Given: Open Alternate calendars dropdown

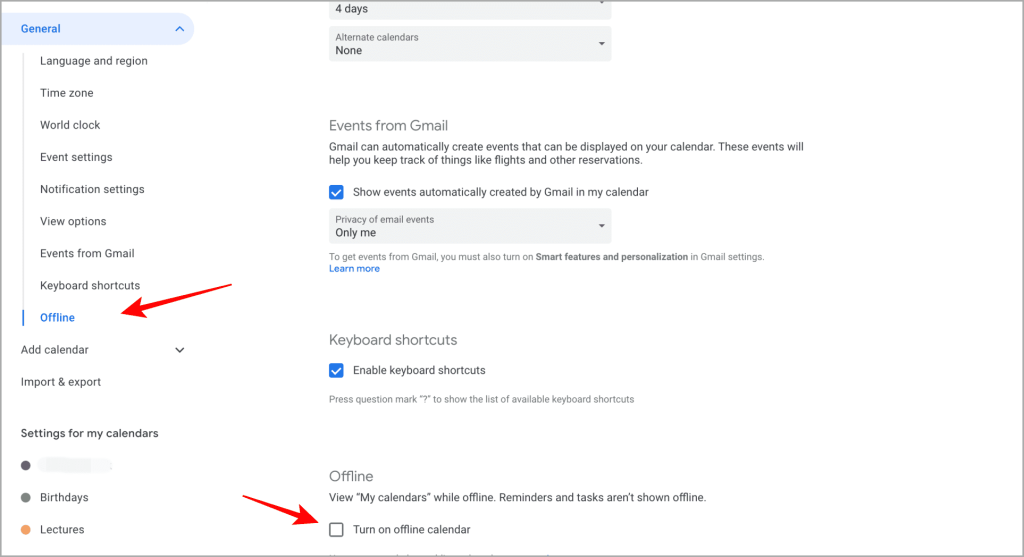Looking at the screenshot, I should (x=470, y=44).
